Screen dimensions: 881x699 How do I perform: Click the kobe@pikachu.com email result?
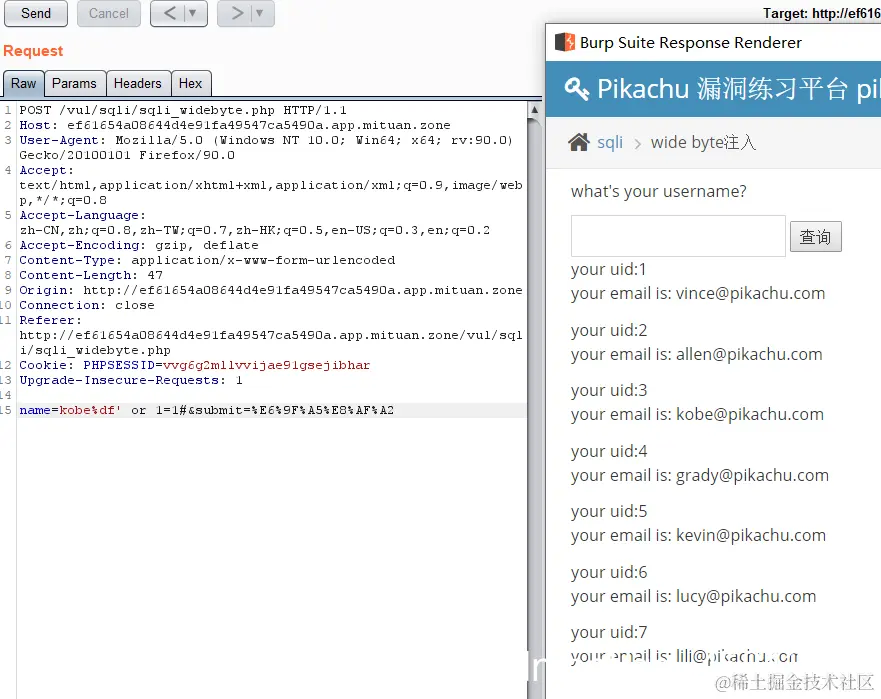750,415
